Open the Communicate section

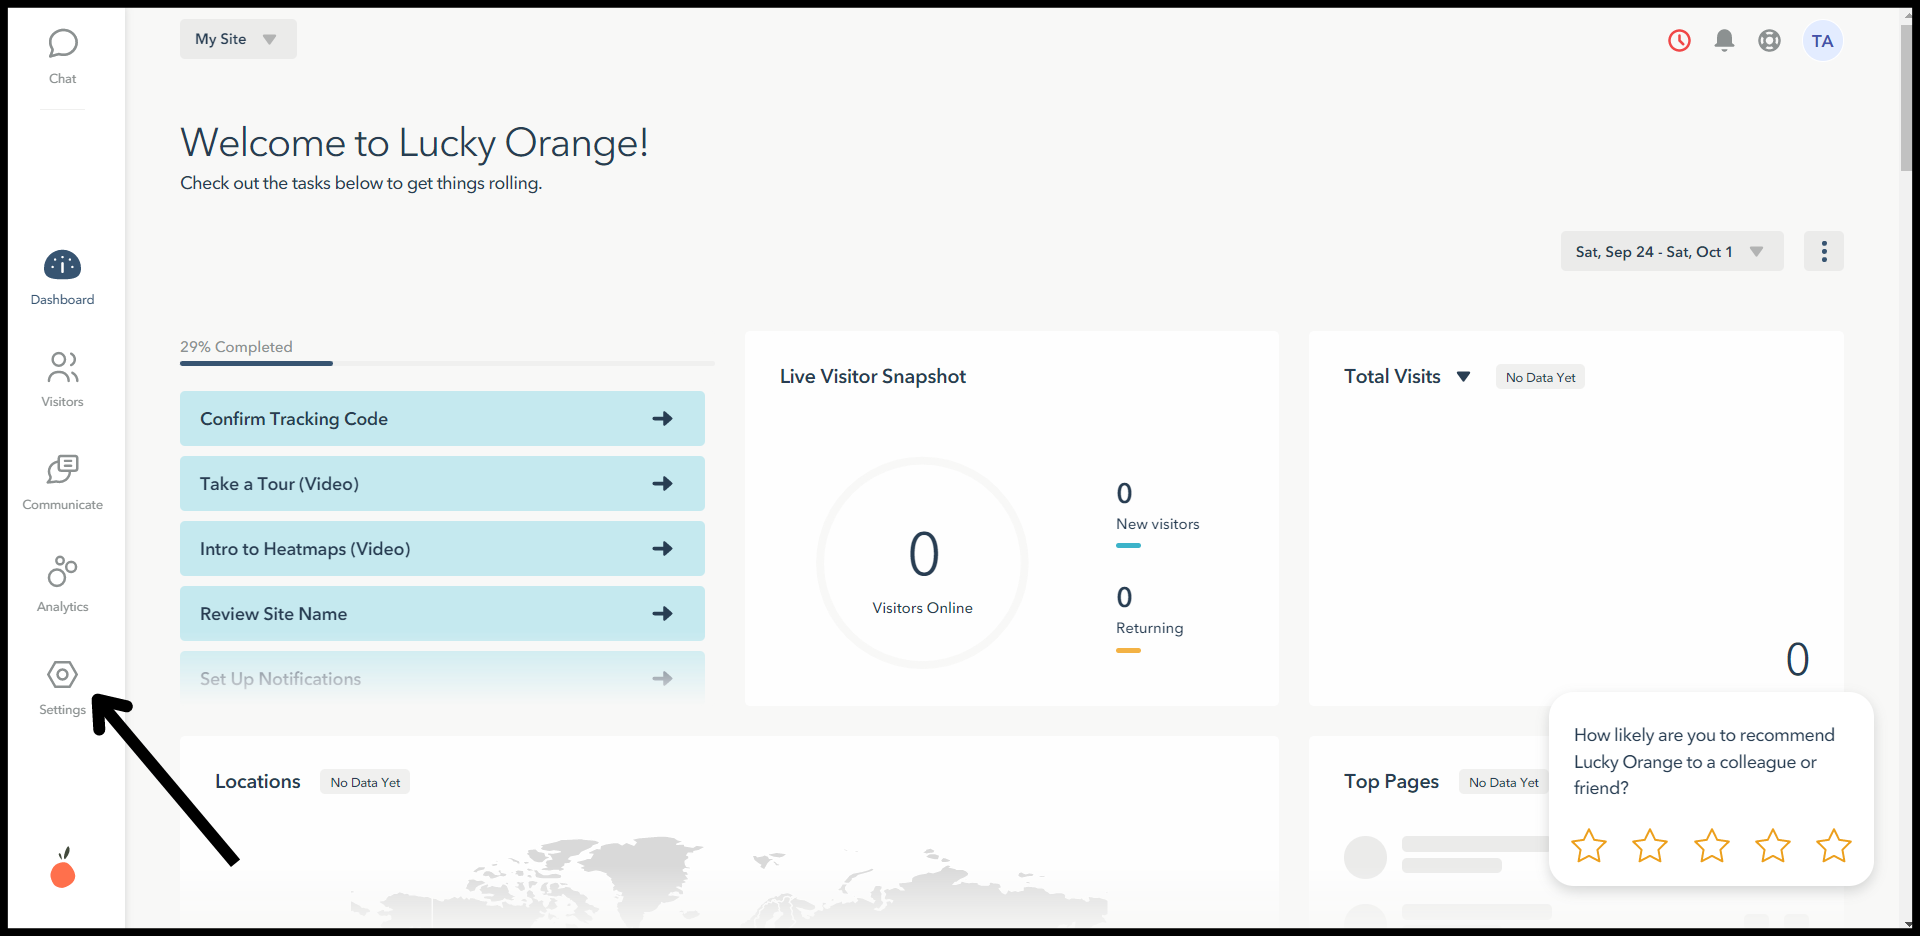(x=62, y=482)
